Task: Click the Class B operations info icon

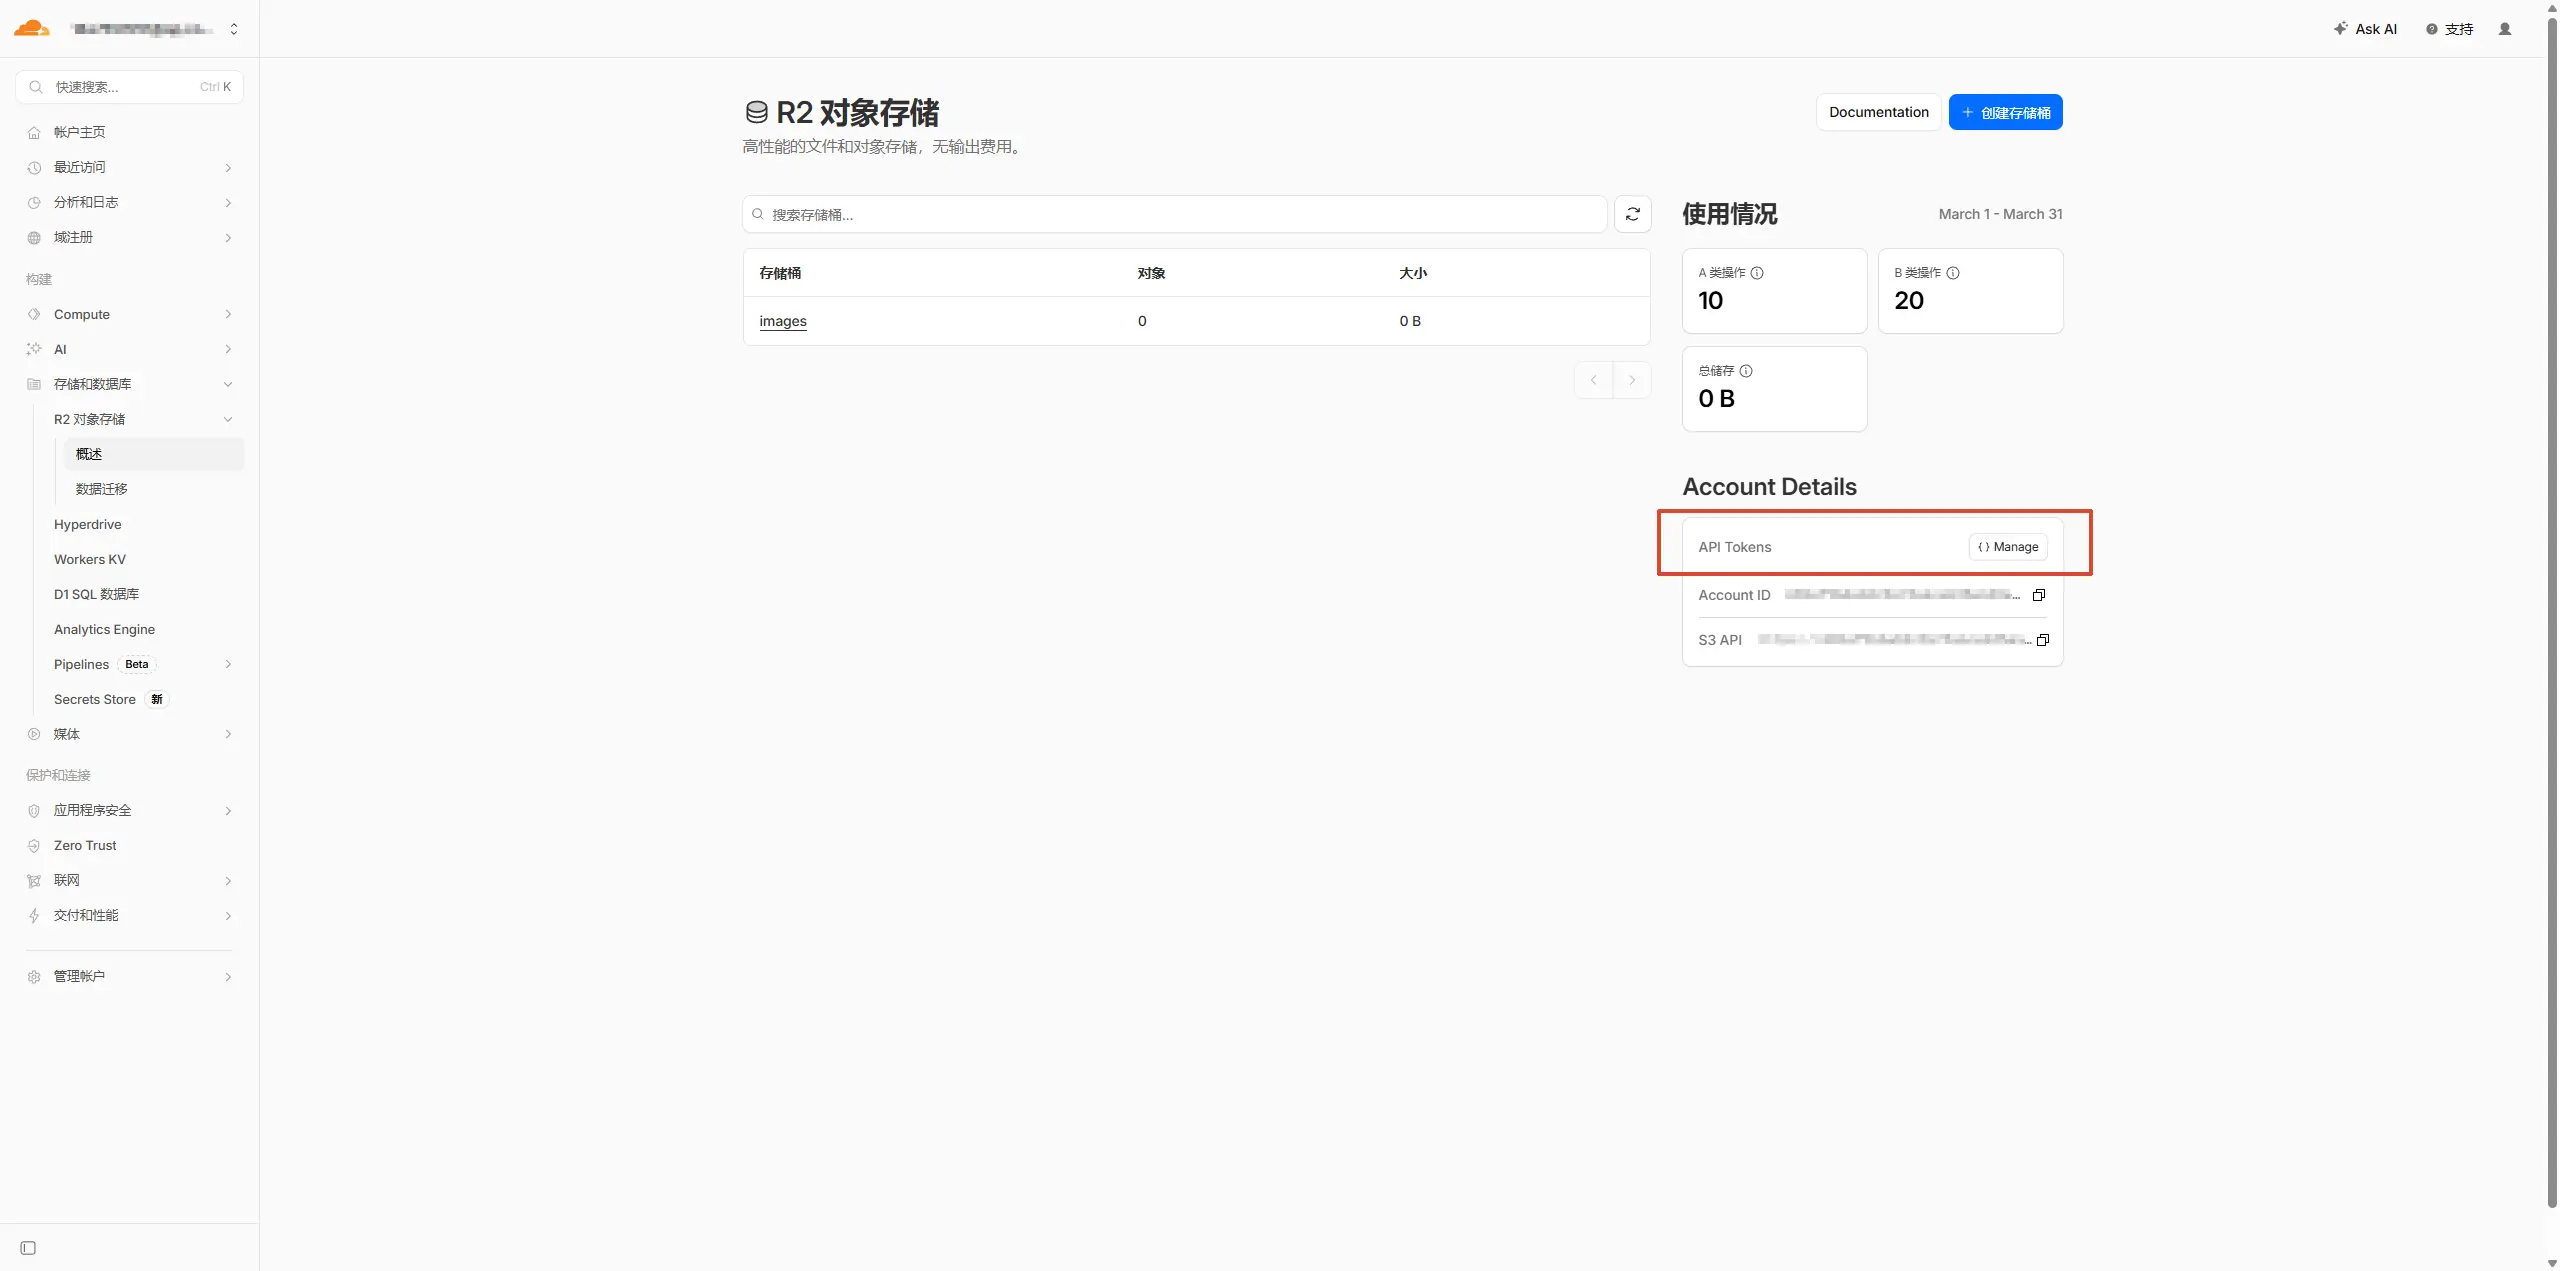Action: [1953, 273]
